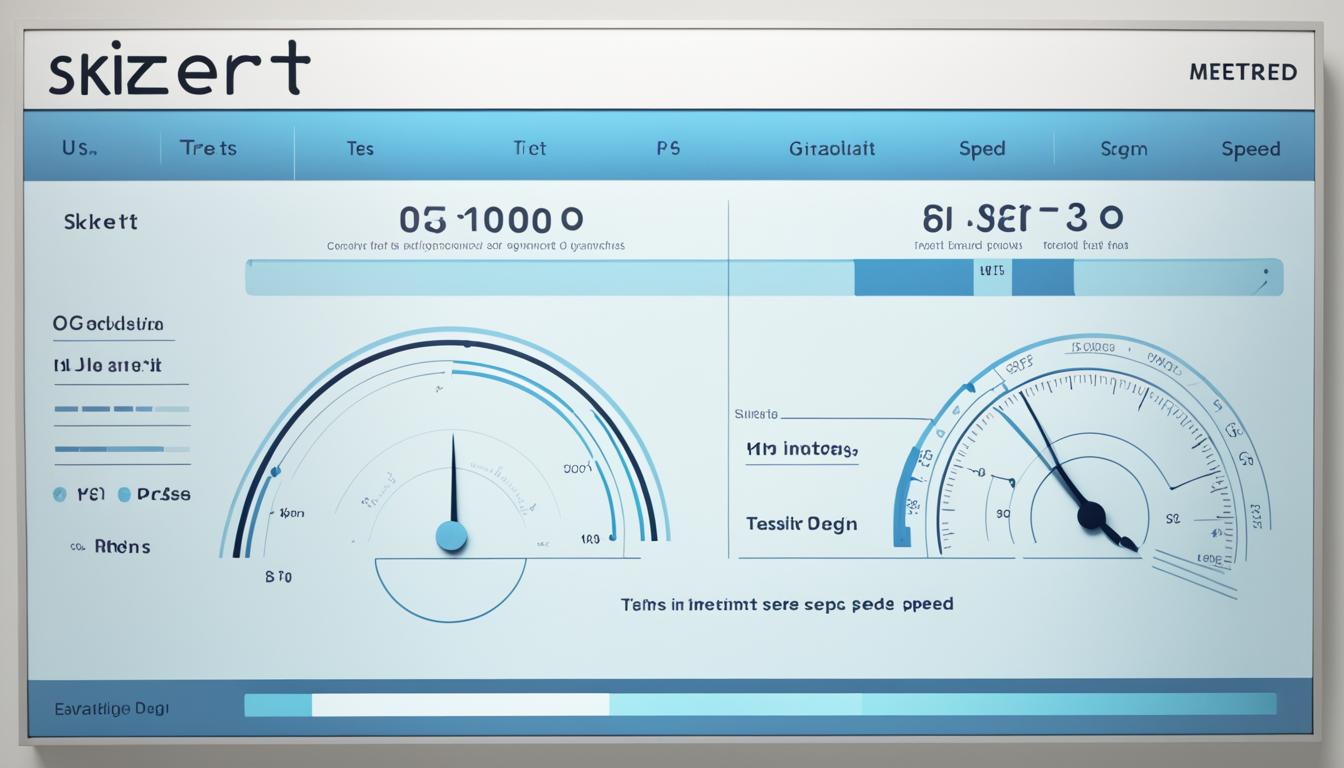Click the Eavatlige Degi label in the footer
This screenshot has width=1344, height=768.
click(x=112, y=708)
